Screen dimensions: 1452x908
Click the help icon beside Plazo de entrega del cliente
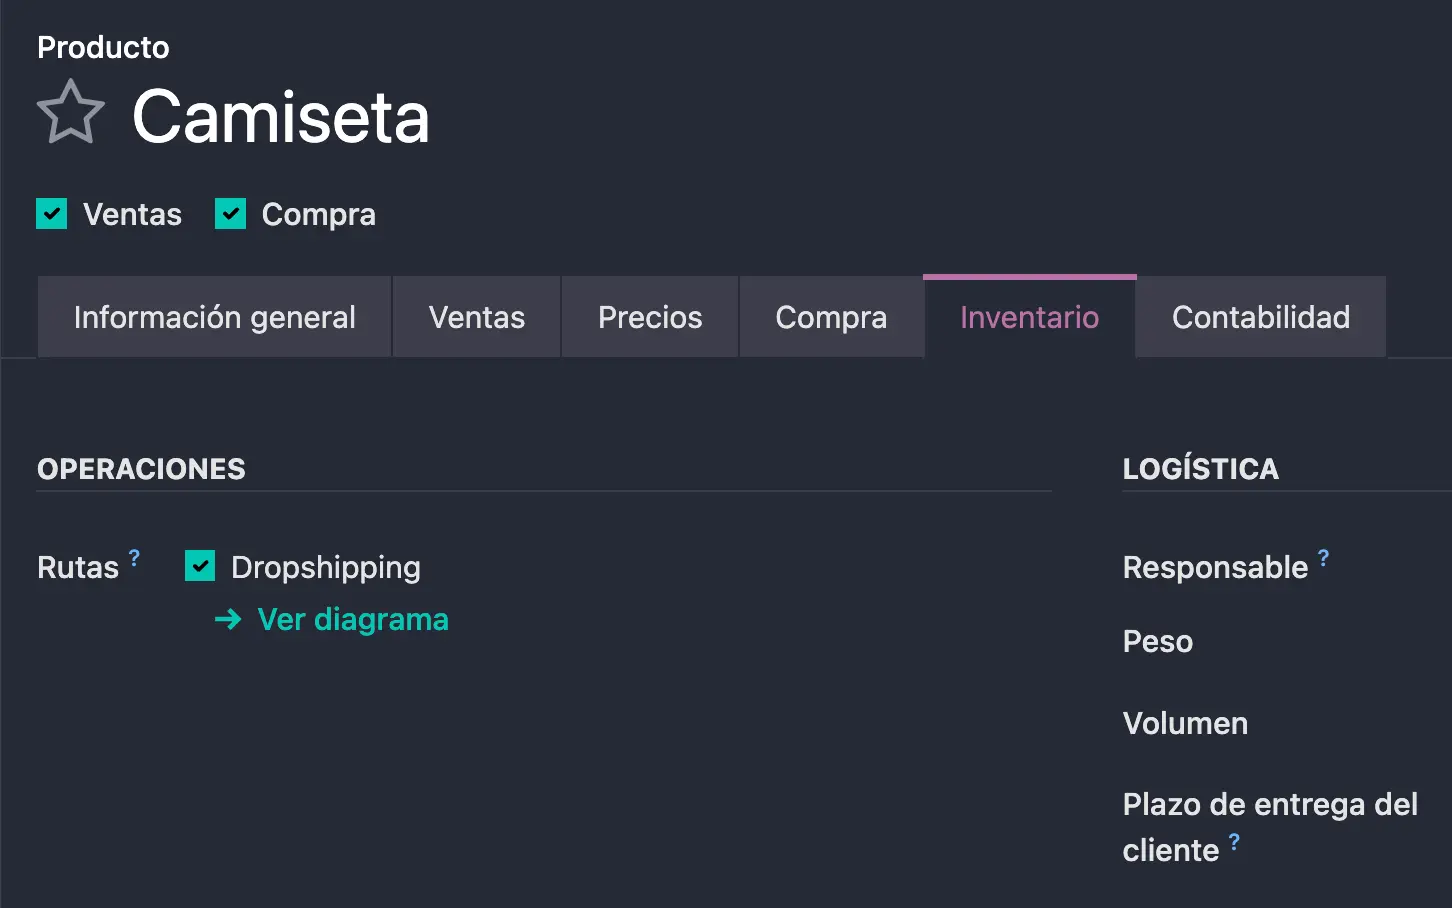click(1234, 842)
